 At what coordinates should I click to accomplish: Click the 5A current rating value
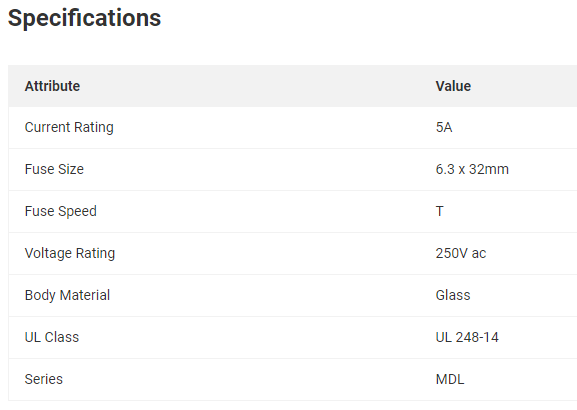[x=444, y=127]
